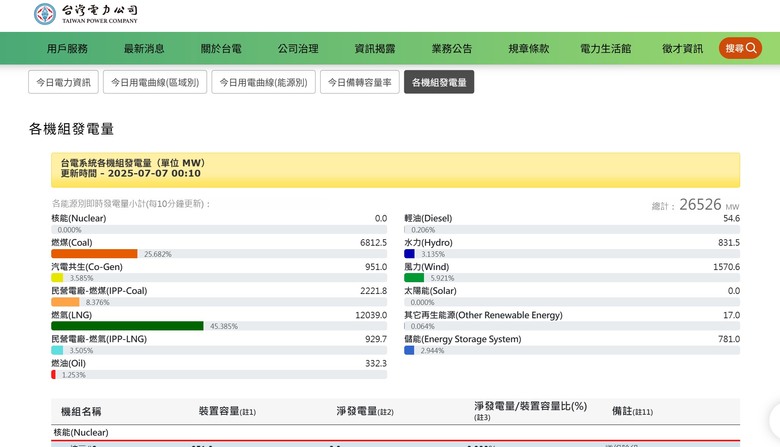Click the dark green LNG progress bar

[127, 326]
